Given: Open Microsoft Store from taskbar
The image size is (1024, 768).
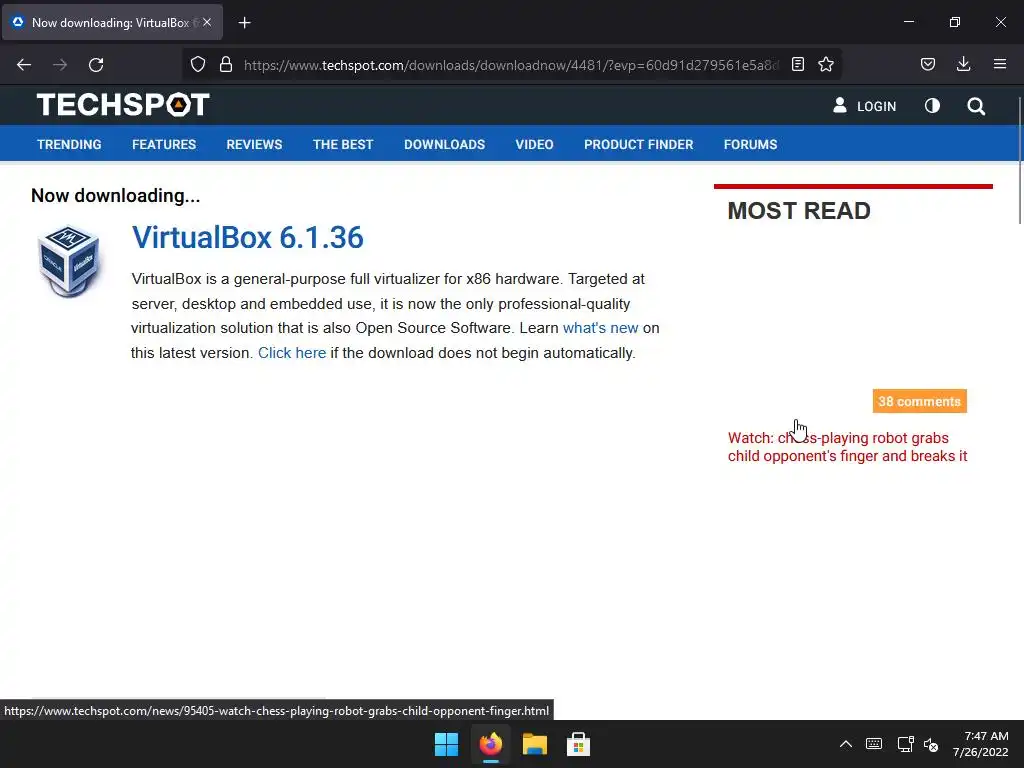Looking at the screenshot, I should pos(578,744).
